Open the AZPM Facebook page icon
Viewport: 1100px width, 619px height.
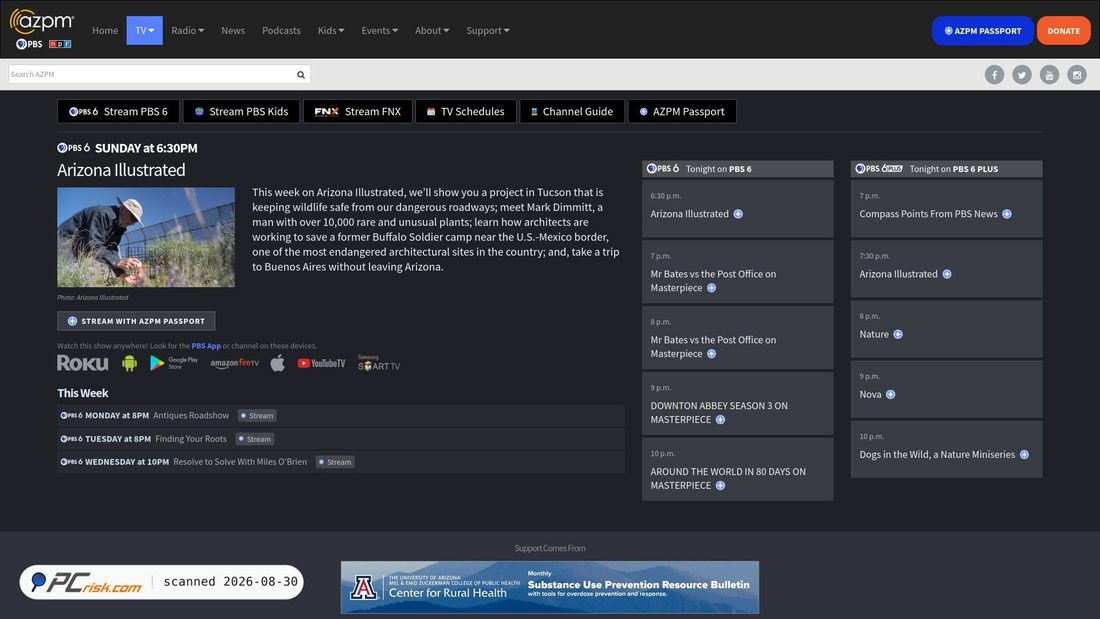point(994,74)
